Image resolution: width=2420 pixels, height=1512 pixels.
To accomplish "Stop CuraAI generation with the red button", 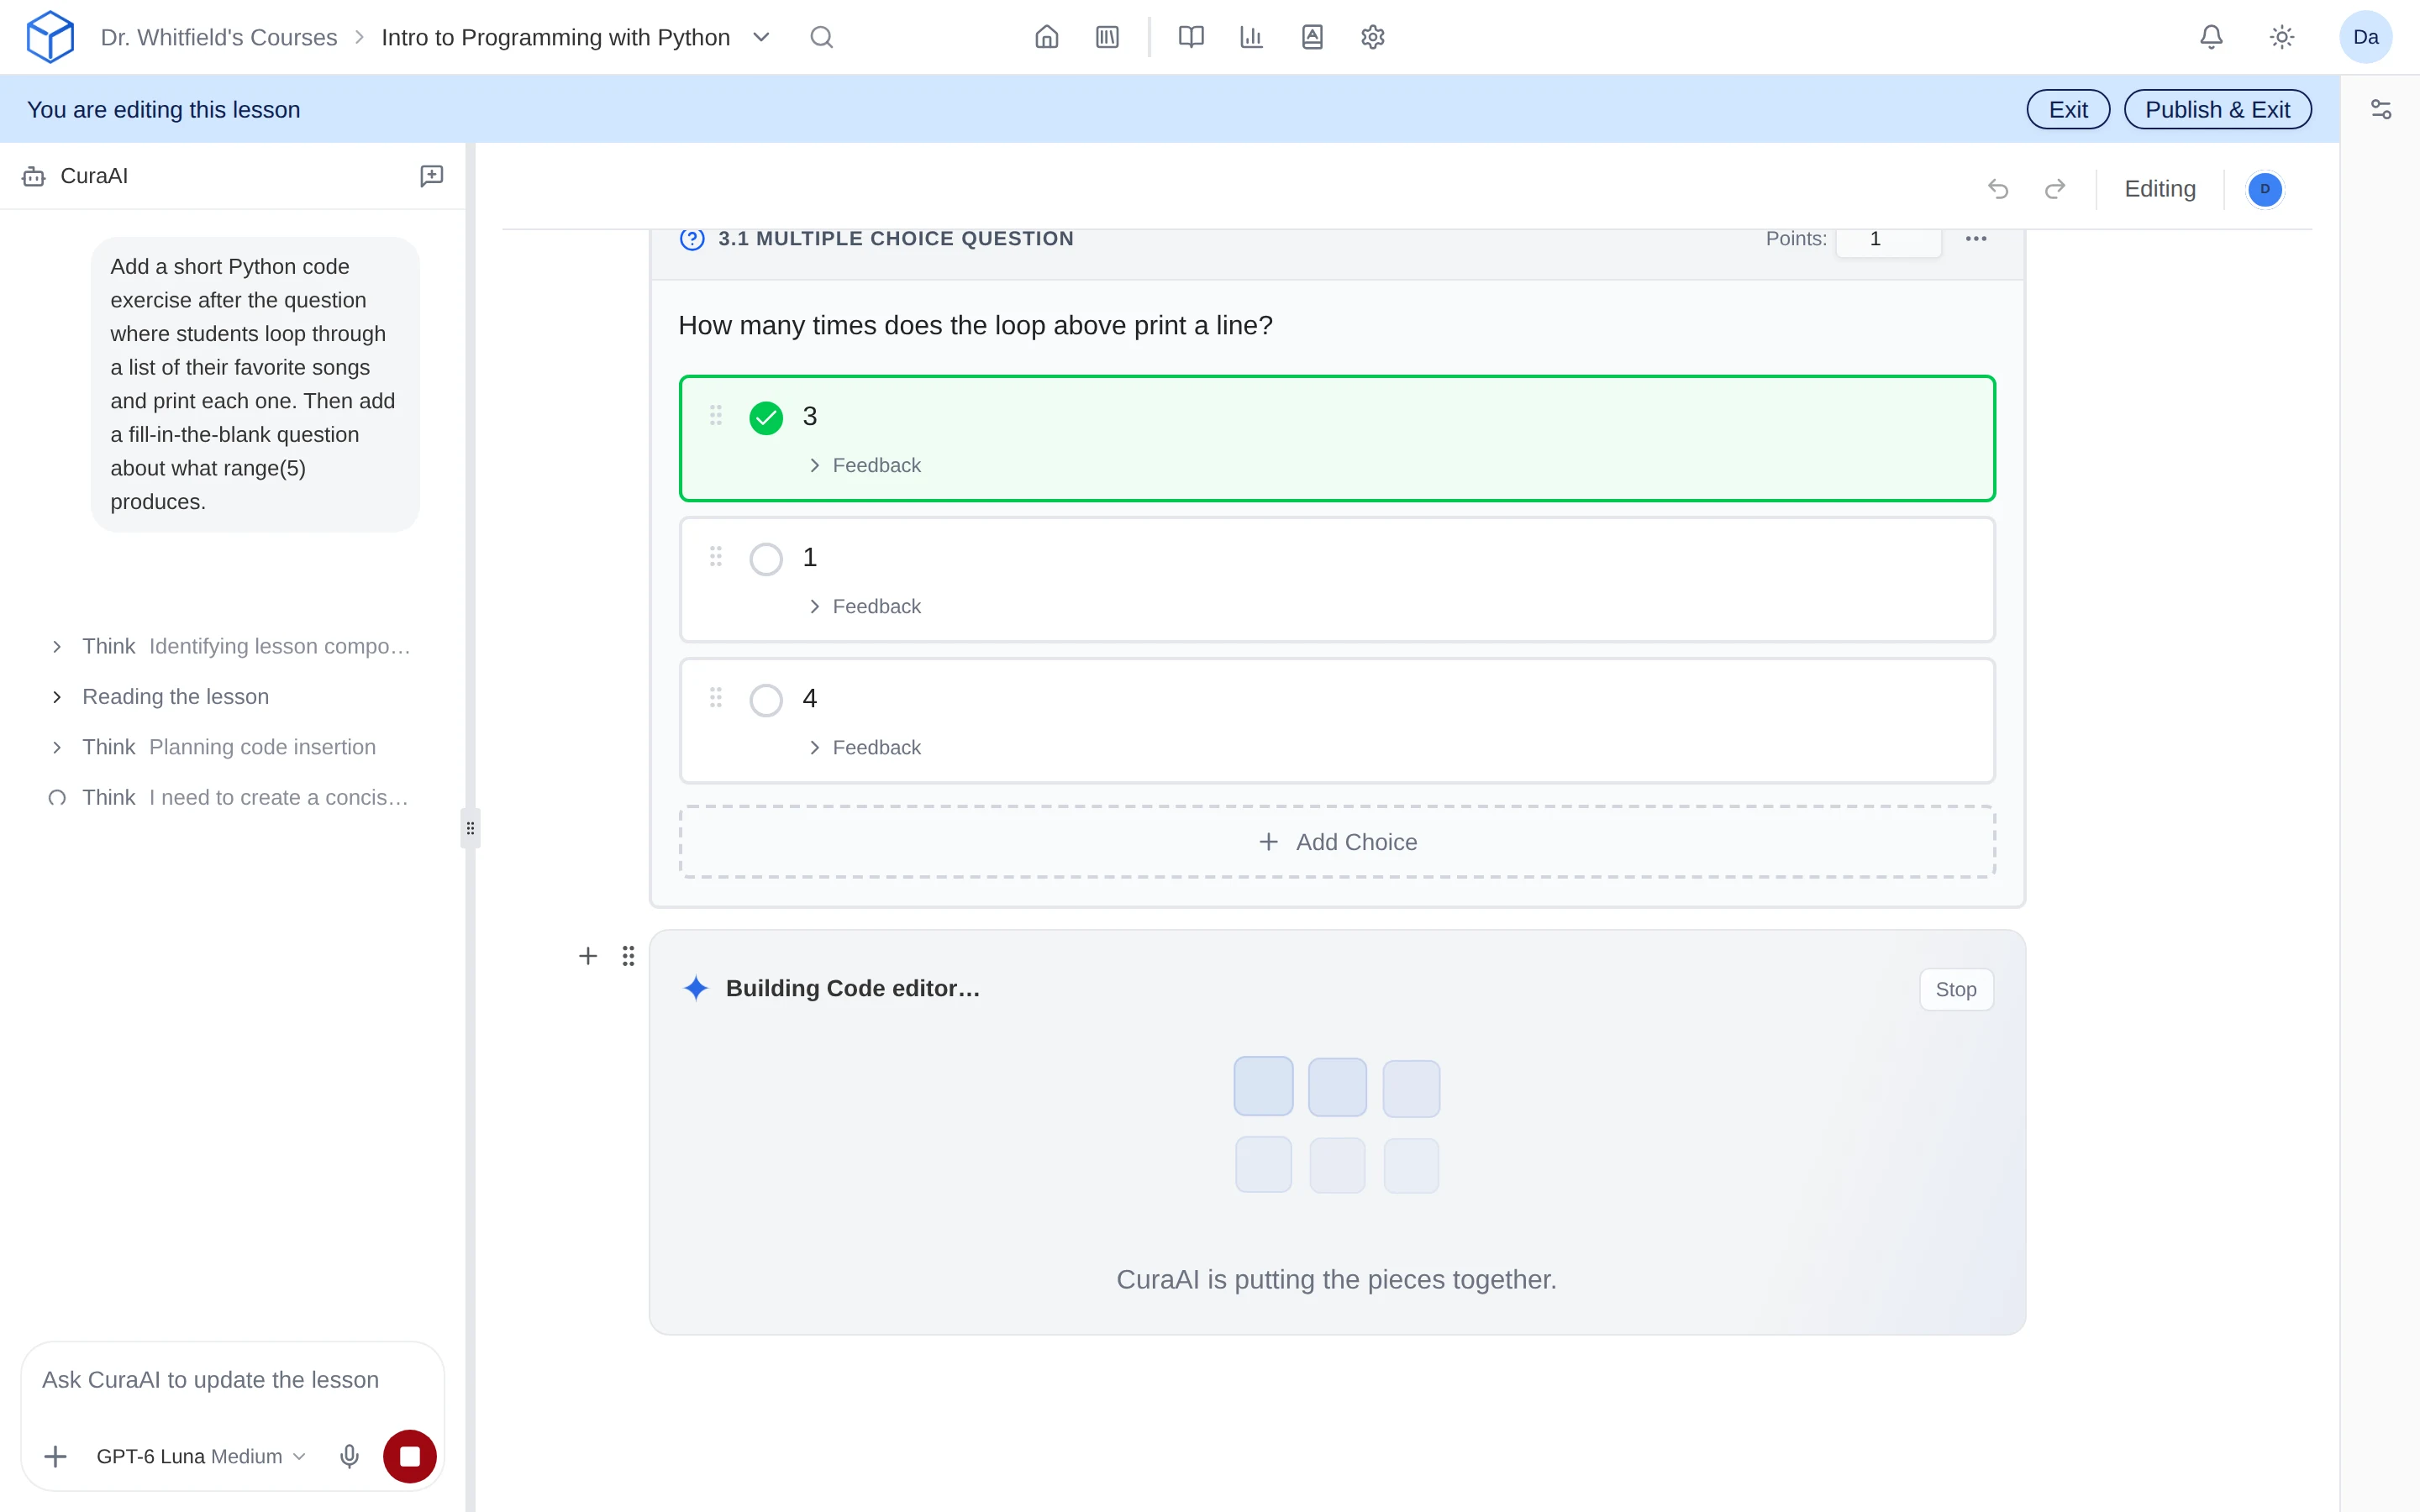I will click(x=410, y=1456).
